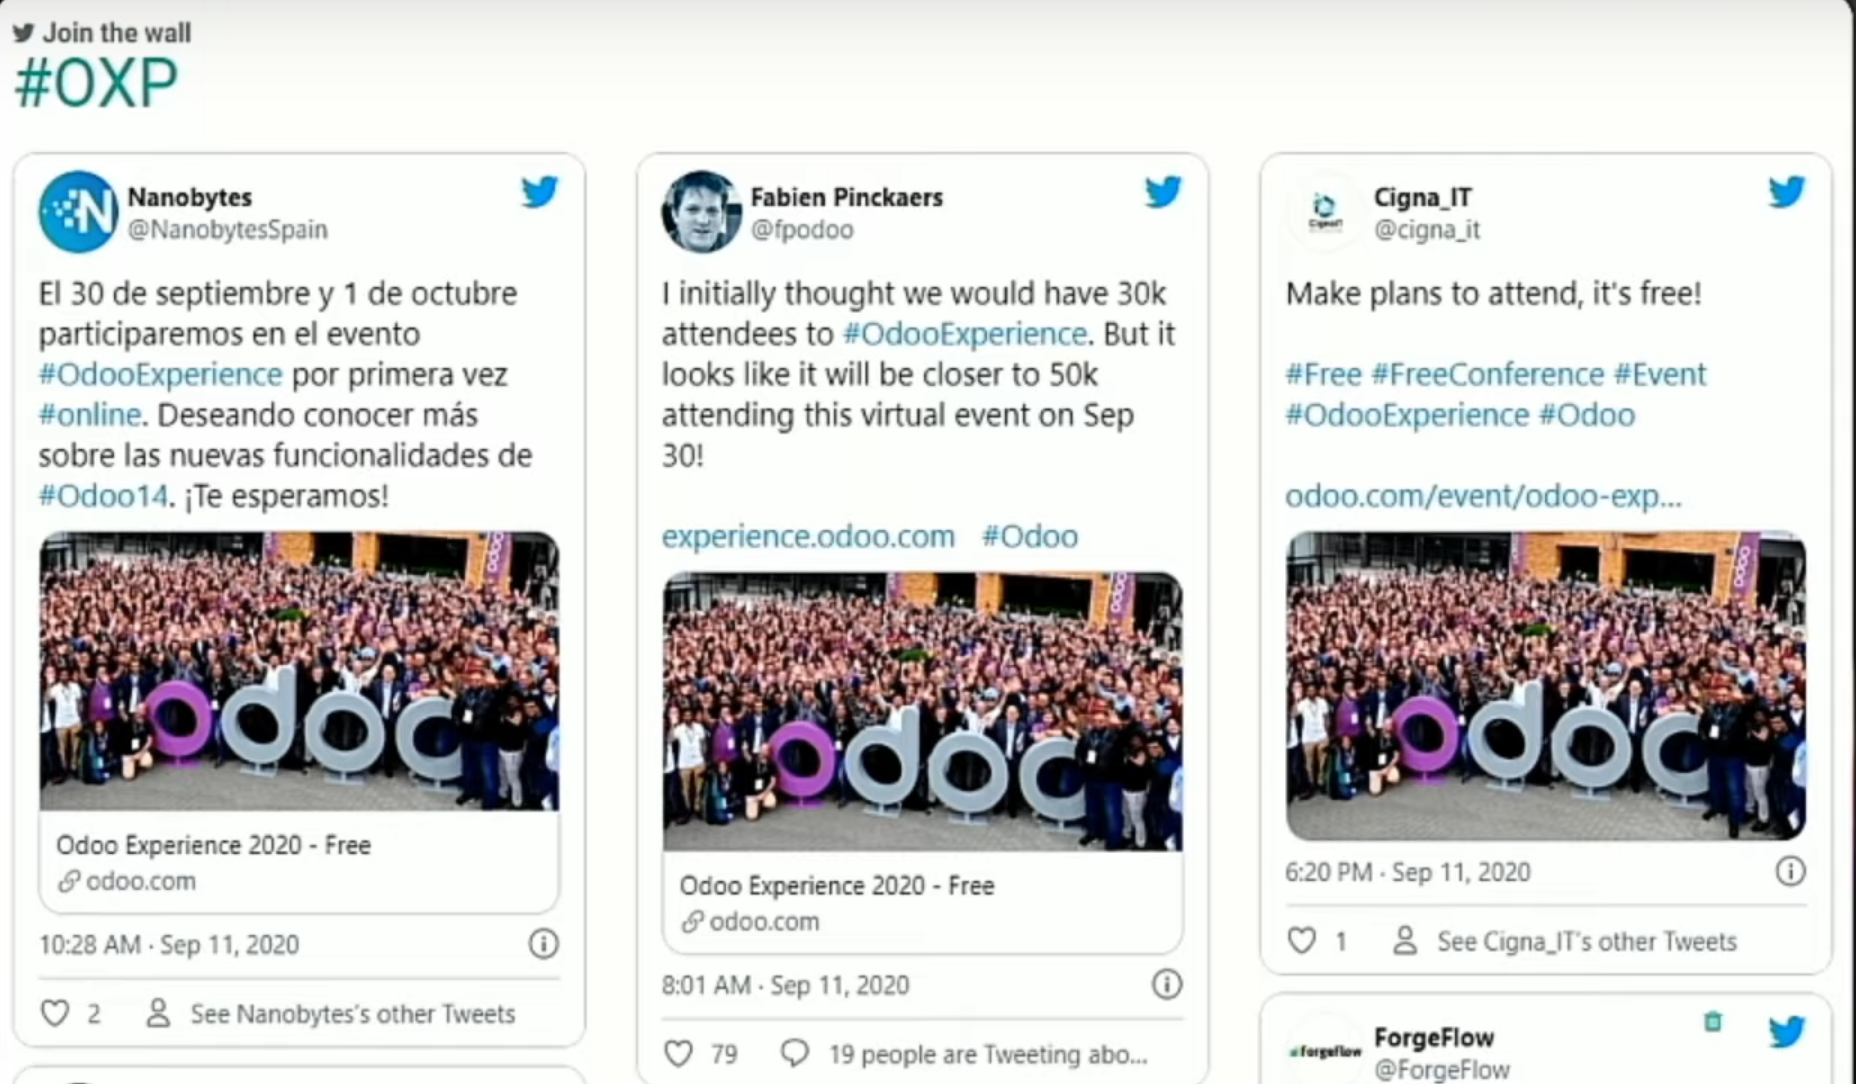The width and height of the screenshot is (1856, 1084).
Task: Click Join the wall link
Action: click(102, 33)
